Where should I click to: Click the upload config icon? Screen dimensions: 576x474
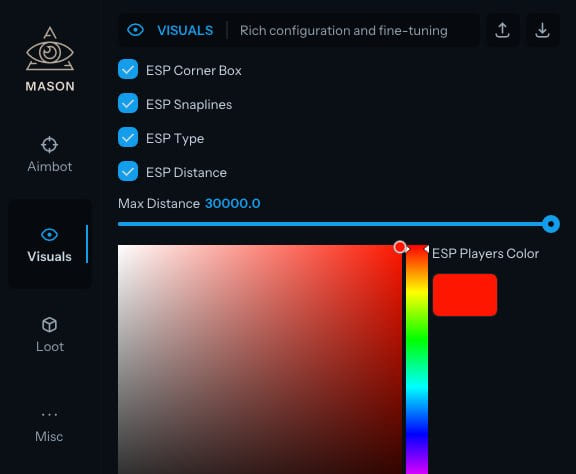coord(503,30)
